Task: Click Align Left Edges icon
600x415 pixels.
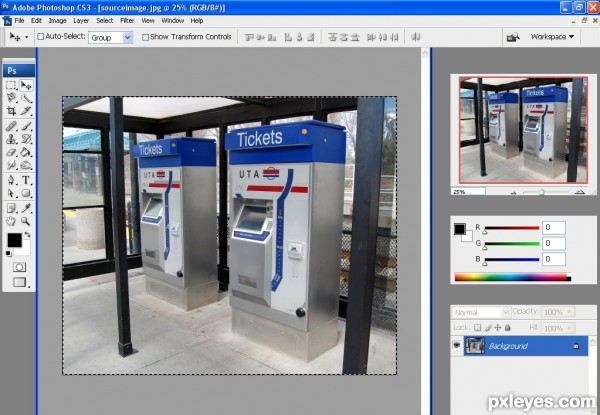Action: pyautogui.click(x=289, y=37)
